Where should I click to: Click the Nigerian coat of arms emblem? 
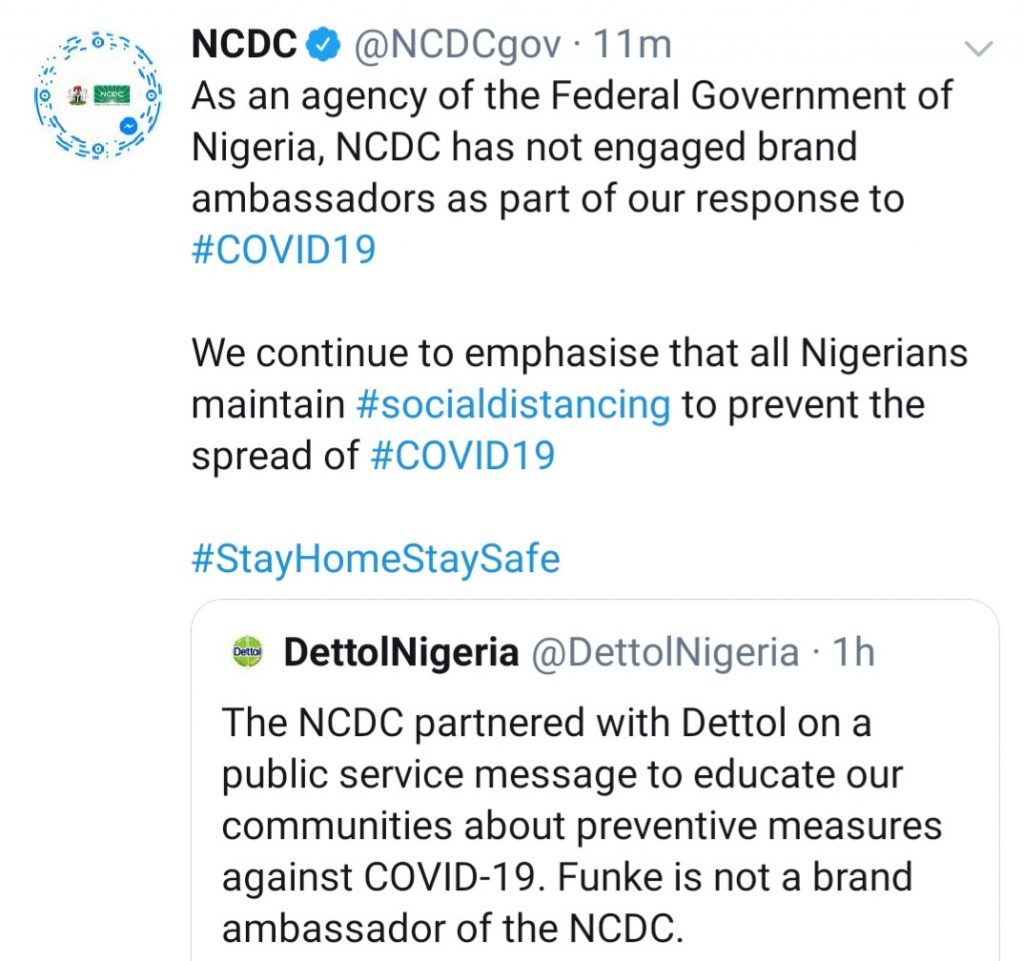click(78, 95)
